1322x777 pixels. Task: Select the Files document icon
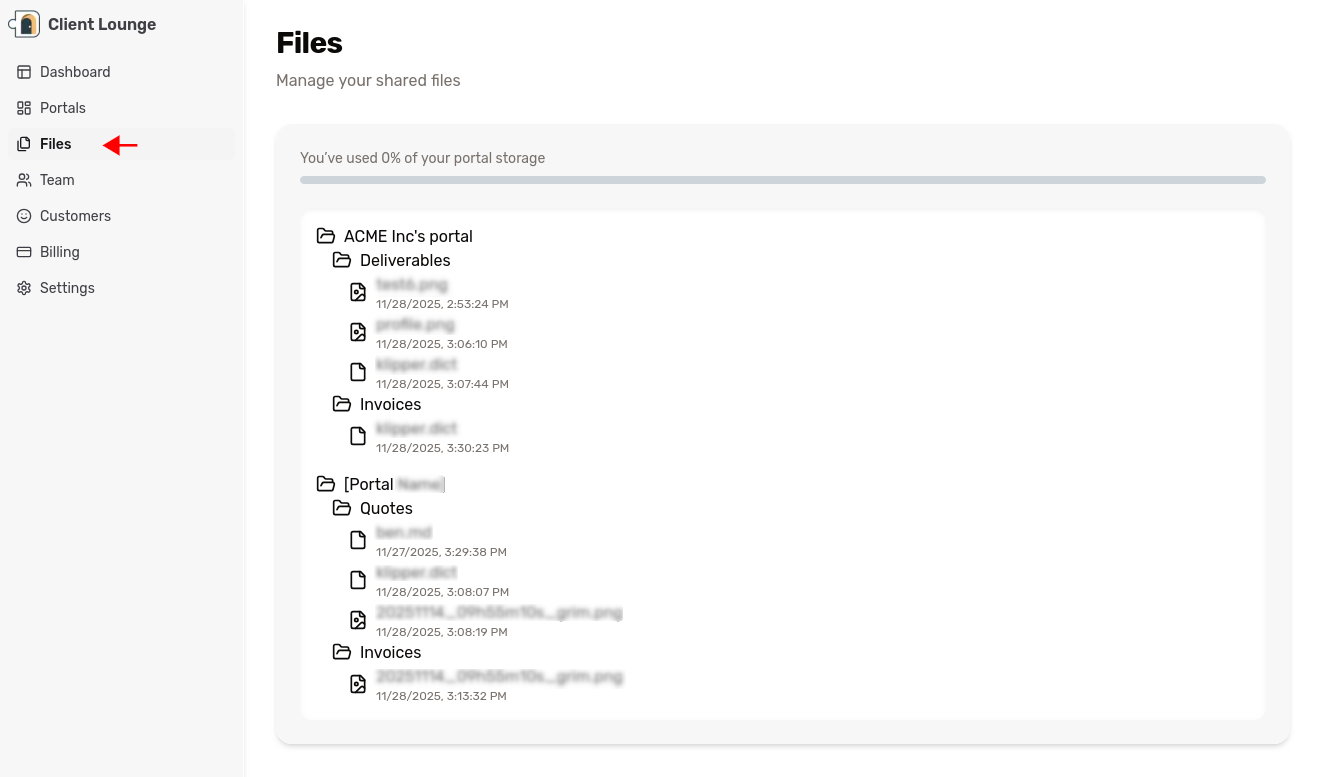point(23,143)
